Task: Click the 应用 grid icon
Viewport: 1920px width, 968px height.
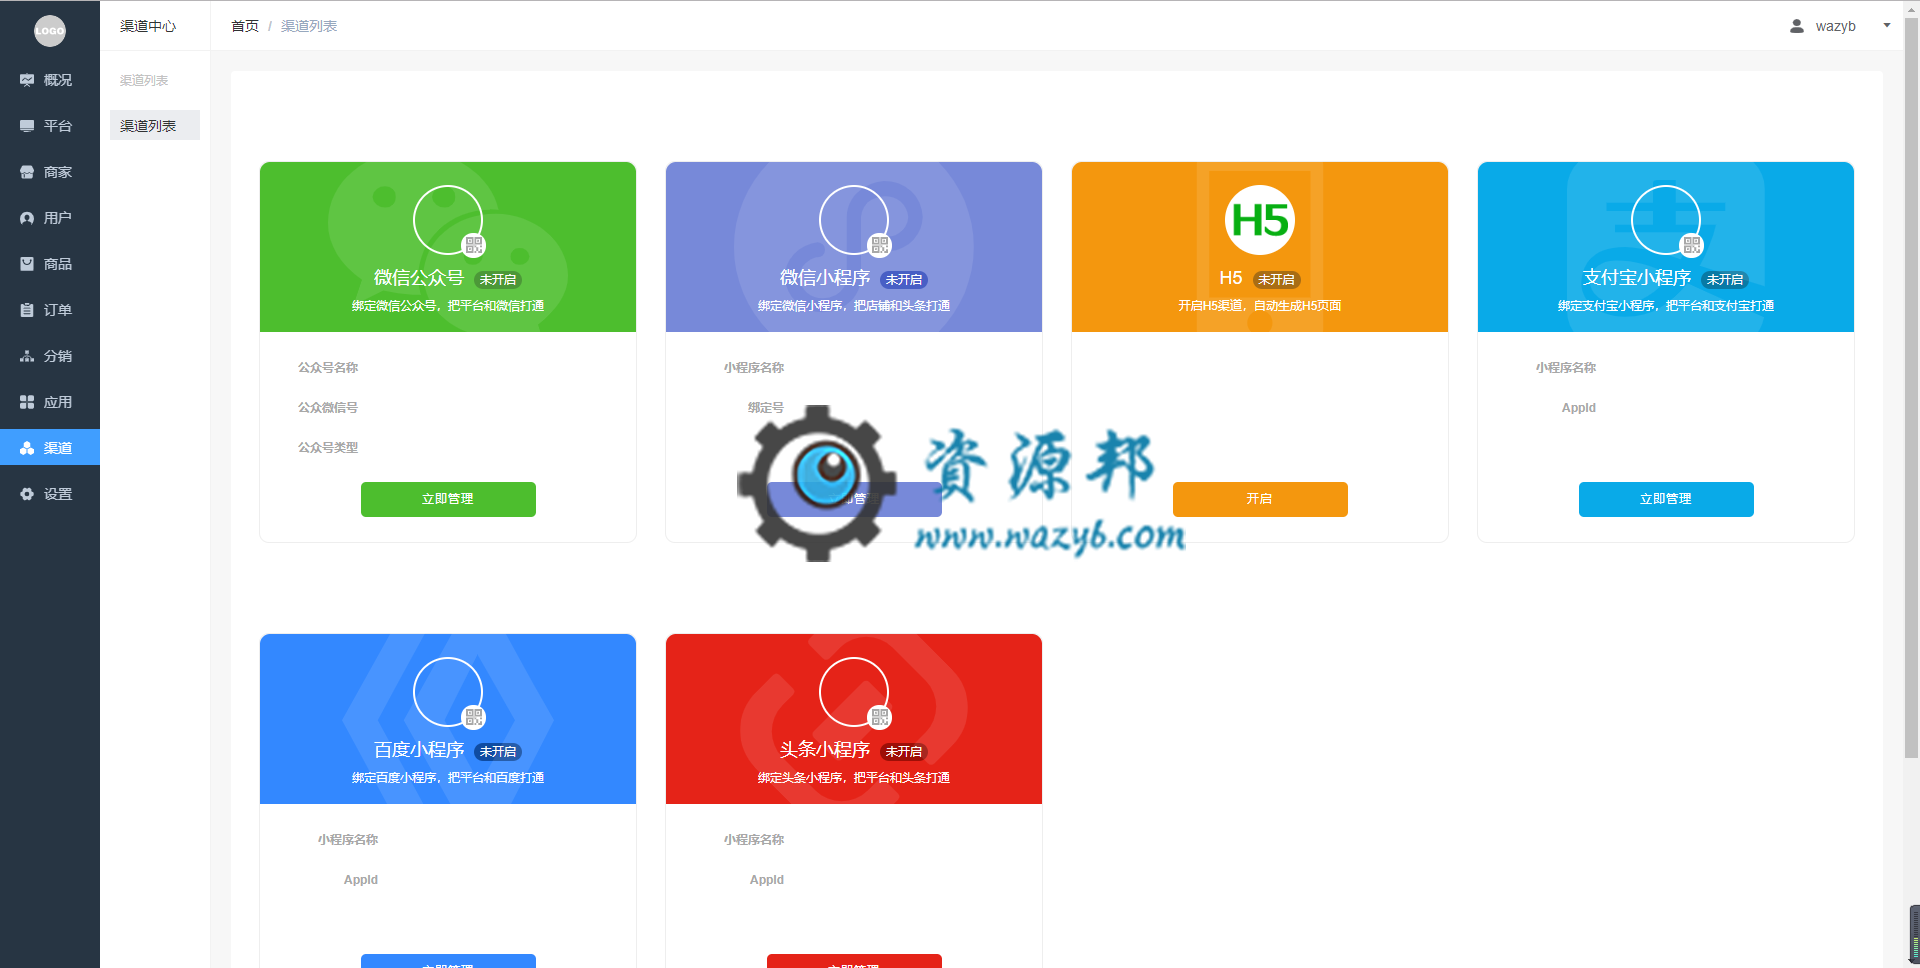Action: pos(27,402)
